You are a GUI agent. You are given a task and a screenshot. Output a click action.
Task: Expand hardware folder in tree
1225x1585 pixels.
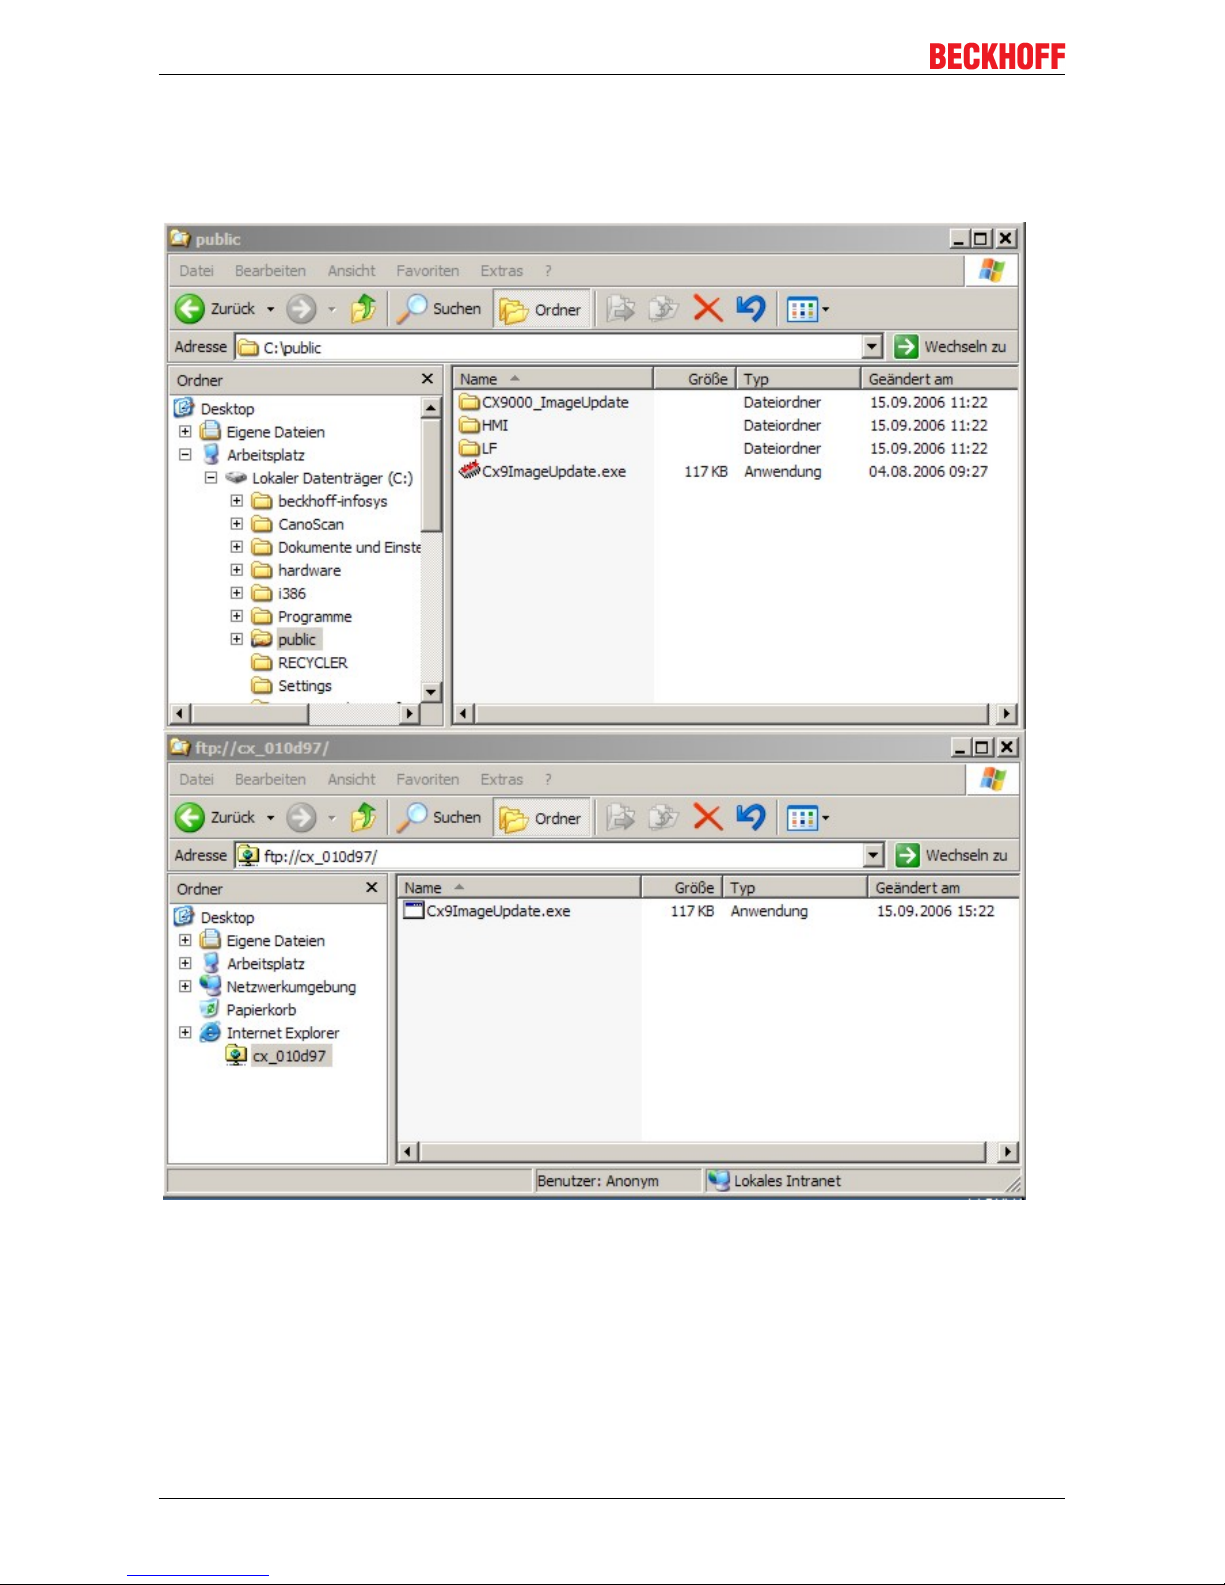pos(237,570)
